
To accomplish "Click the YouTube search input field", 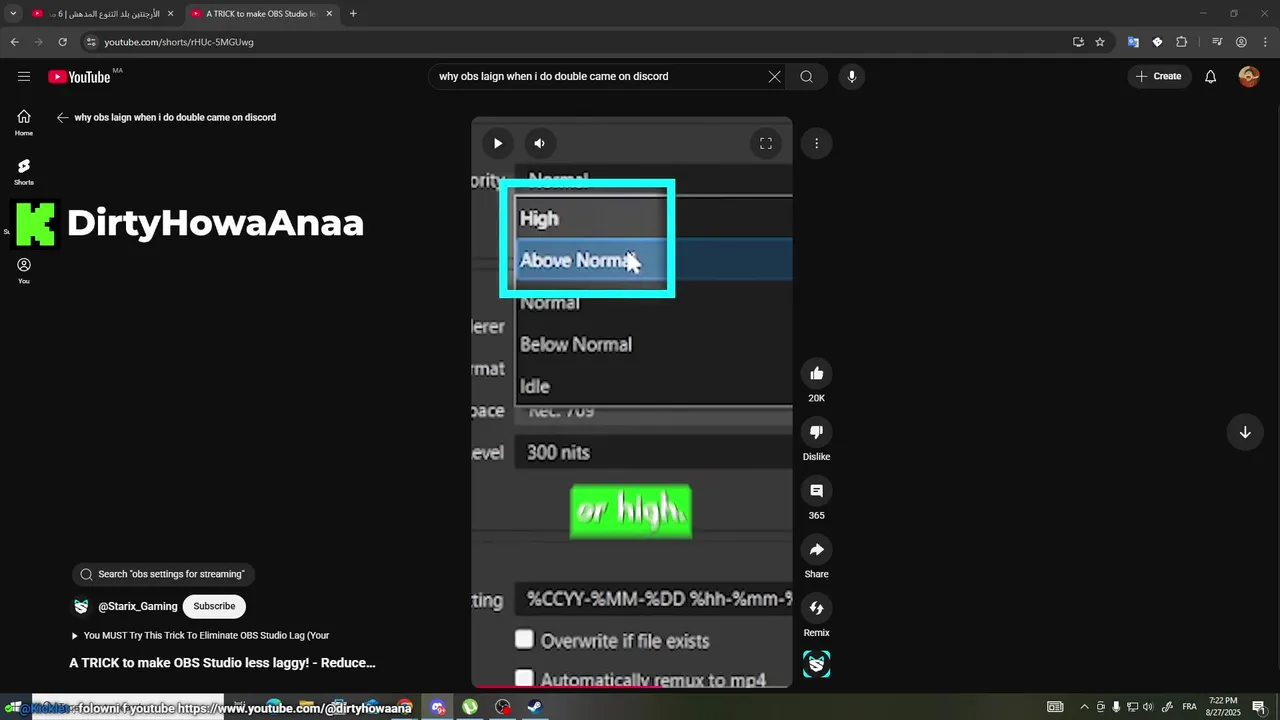I will click(x=600, y=76).
